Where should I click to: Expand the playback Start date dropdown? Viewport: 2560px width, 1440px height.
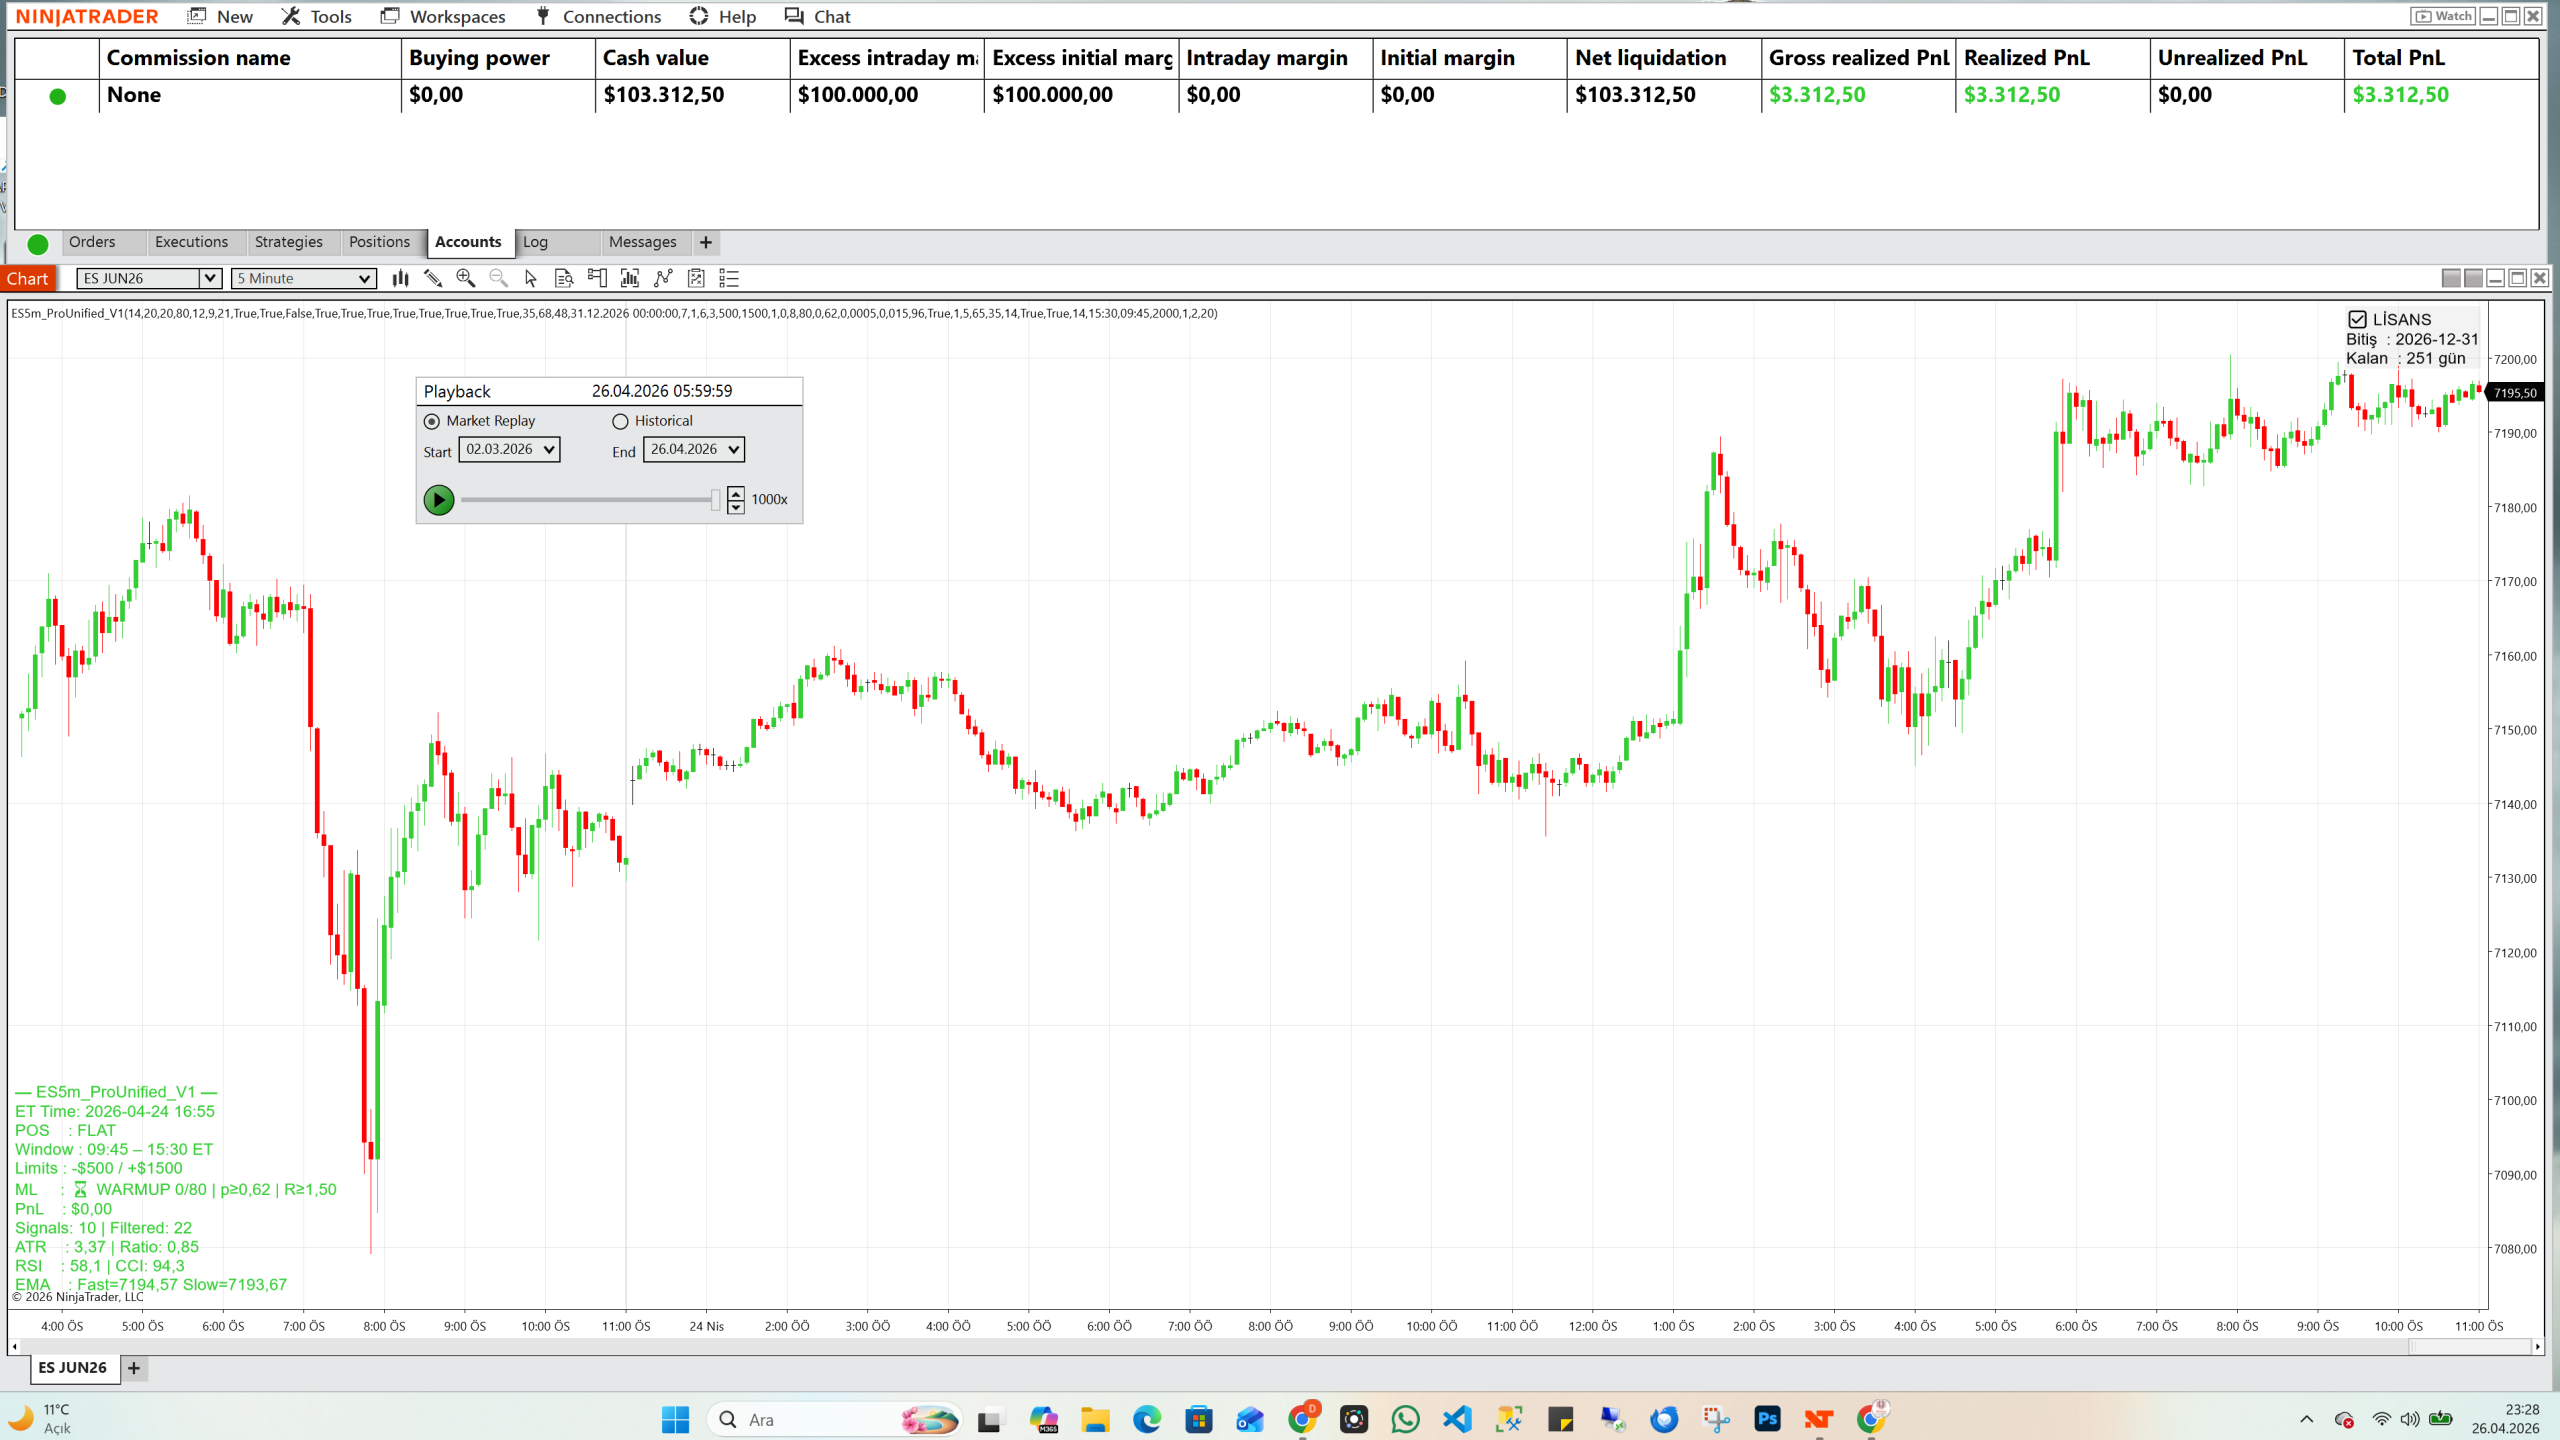[x=548, y=450]
